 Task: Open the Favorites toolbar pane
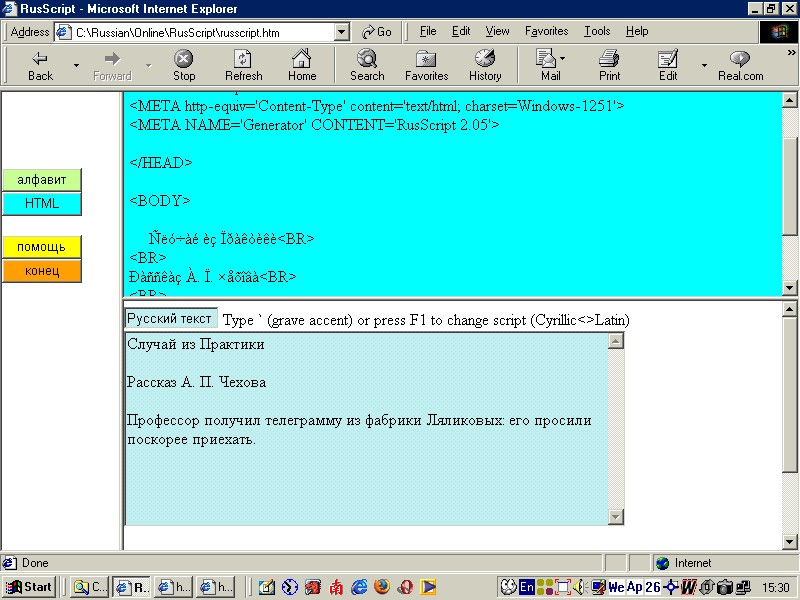427,65
